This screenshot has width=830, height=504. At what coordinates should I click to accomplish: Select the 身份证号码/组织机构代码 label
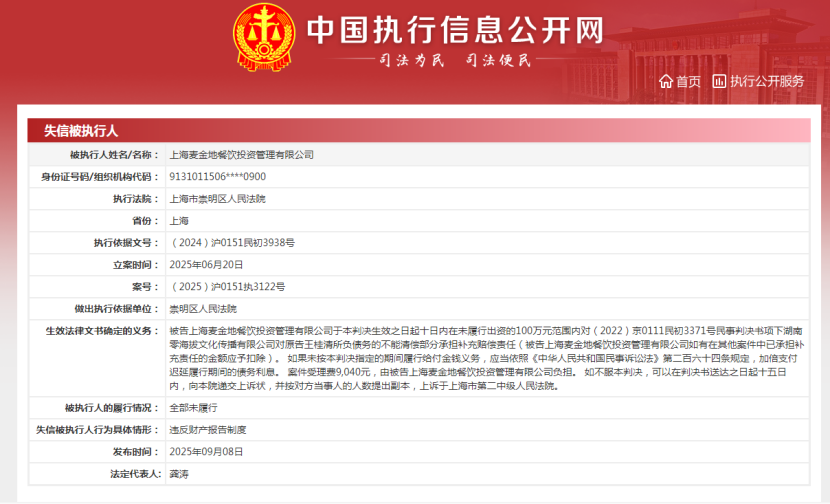100,177
